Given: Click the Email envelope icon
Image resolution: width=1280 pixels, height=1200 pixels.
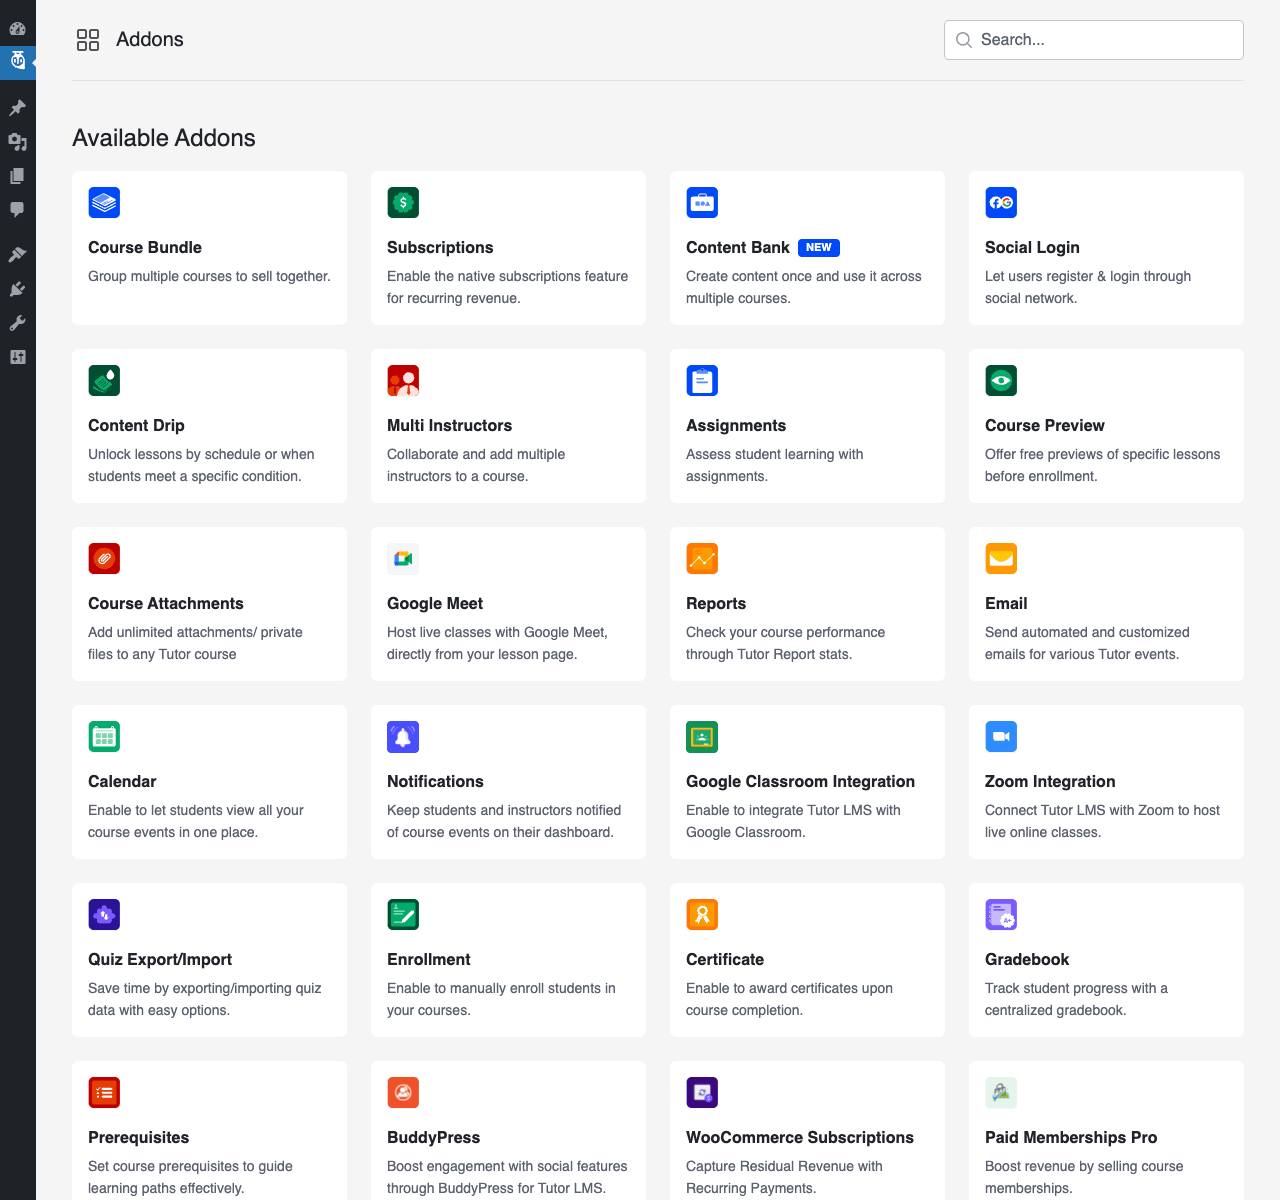Looking at the screenshot, I should (x=1001, y=559).
